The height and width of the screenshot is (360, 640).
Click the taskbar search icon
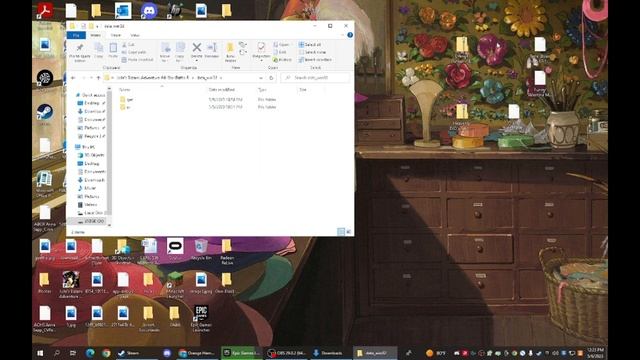click(x=57, y=353)
